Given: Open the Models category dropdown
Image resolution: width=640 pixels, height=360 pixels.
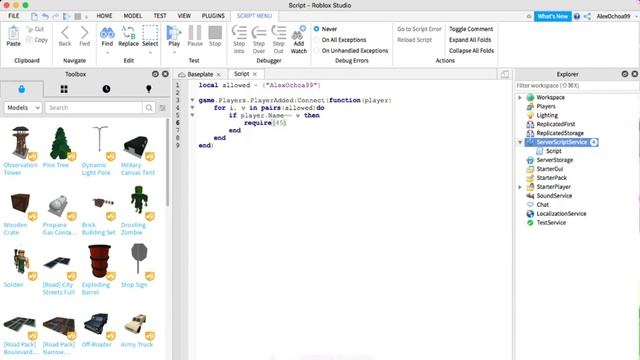Looking at the screenshot, I should point(23,108).
